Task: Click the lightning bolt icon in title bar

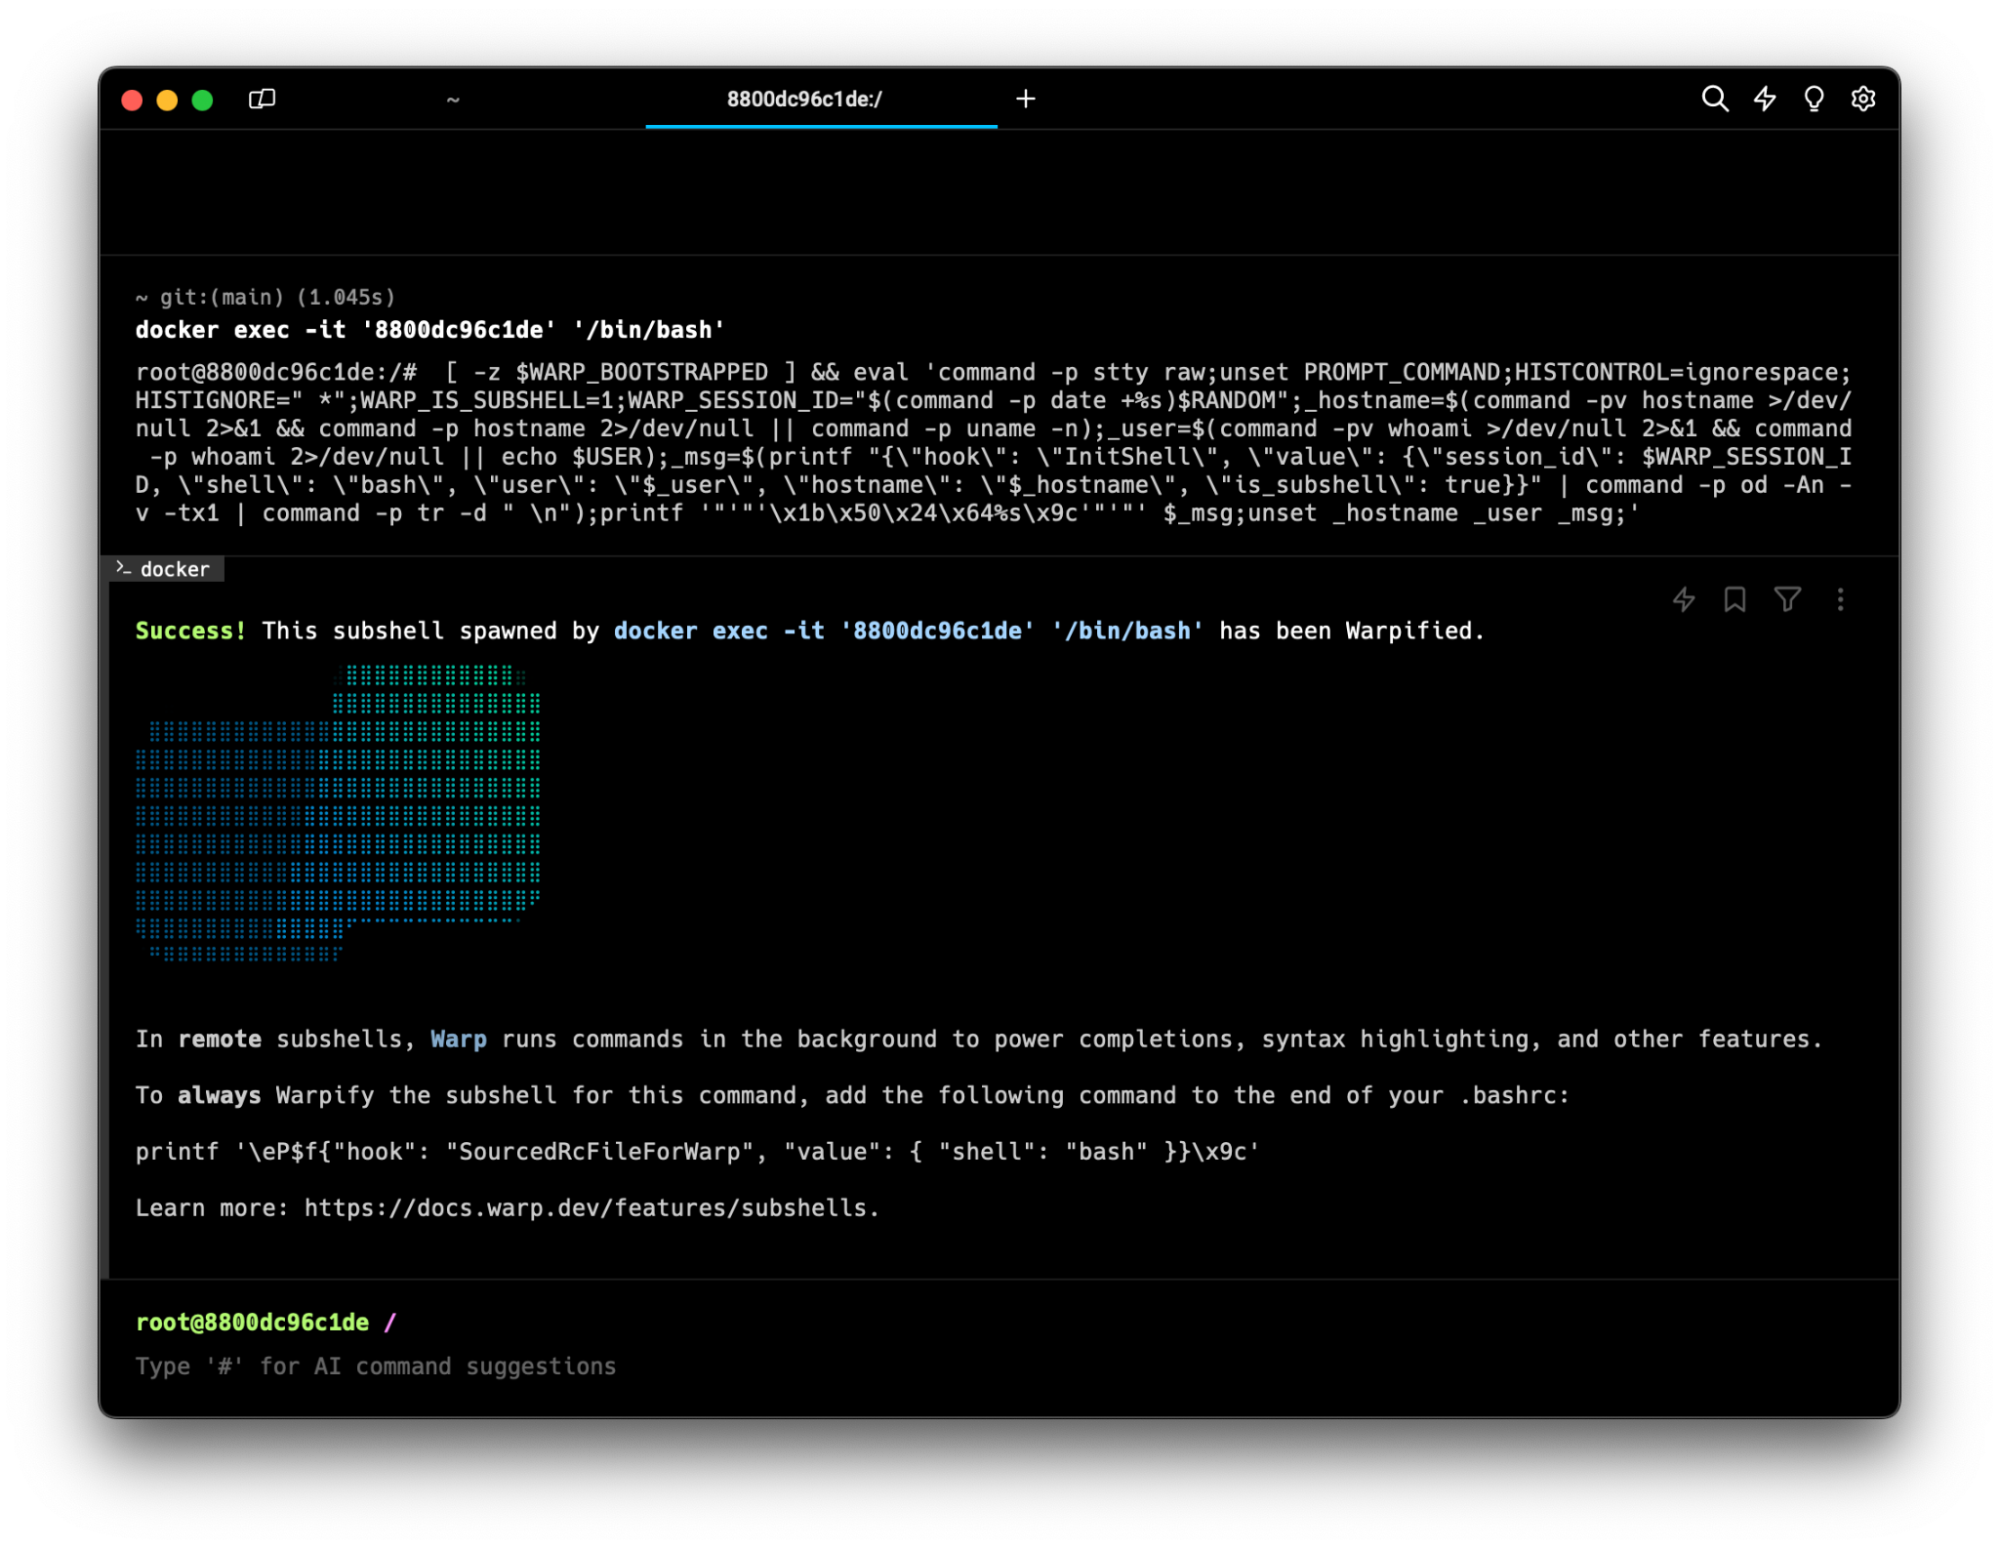Action: (x=1764, y=98)
